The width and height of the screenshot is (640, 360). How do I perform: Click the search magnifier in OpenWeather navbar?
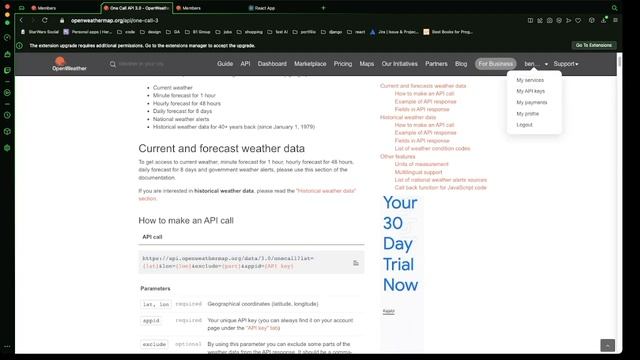tap(113, 64)
